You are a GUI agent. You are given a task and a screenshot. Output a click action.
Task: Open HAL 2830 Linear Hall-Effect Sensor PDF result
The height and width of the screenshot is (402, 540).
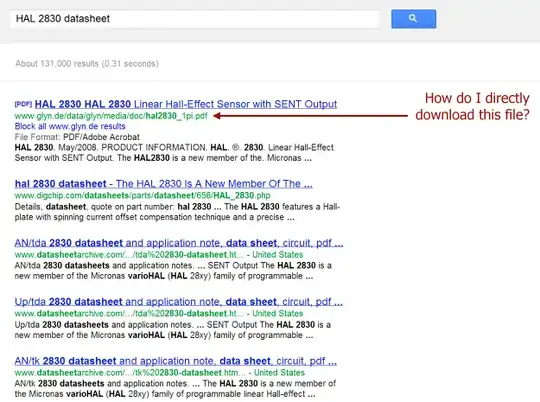pyautogui.click(x=186, y=104)
